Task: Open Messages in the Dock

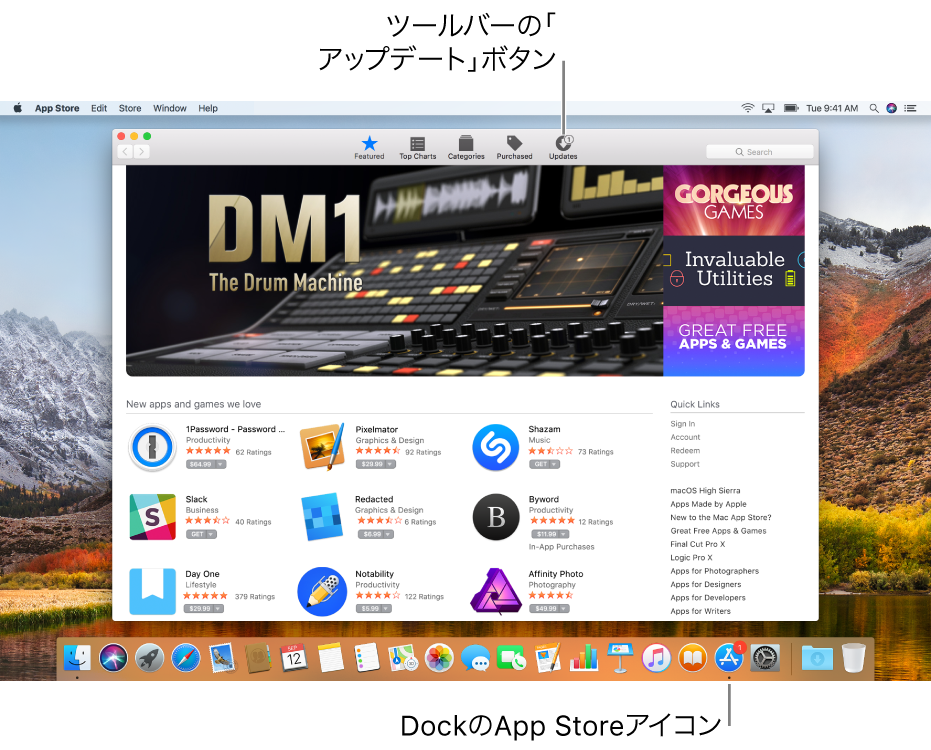Action: (476, 658)
